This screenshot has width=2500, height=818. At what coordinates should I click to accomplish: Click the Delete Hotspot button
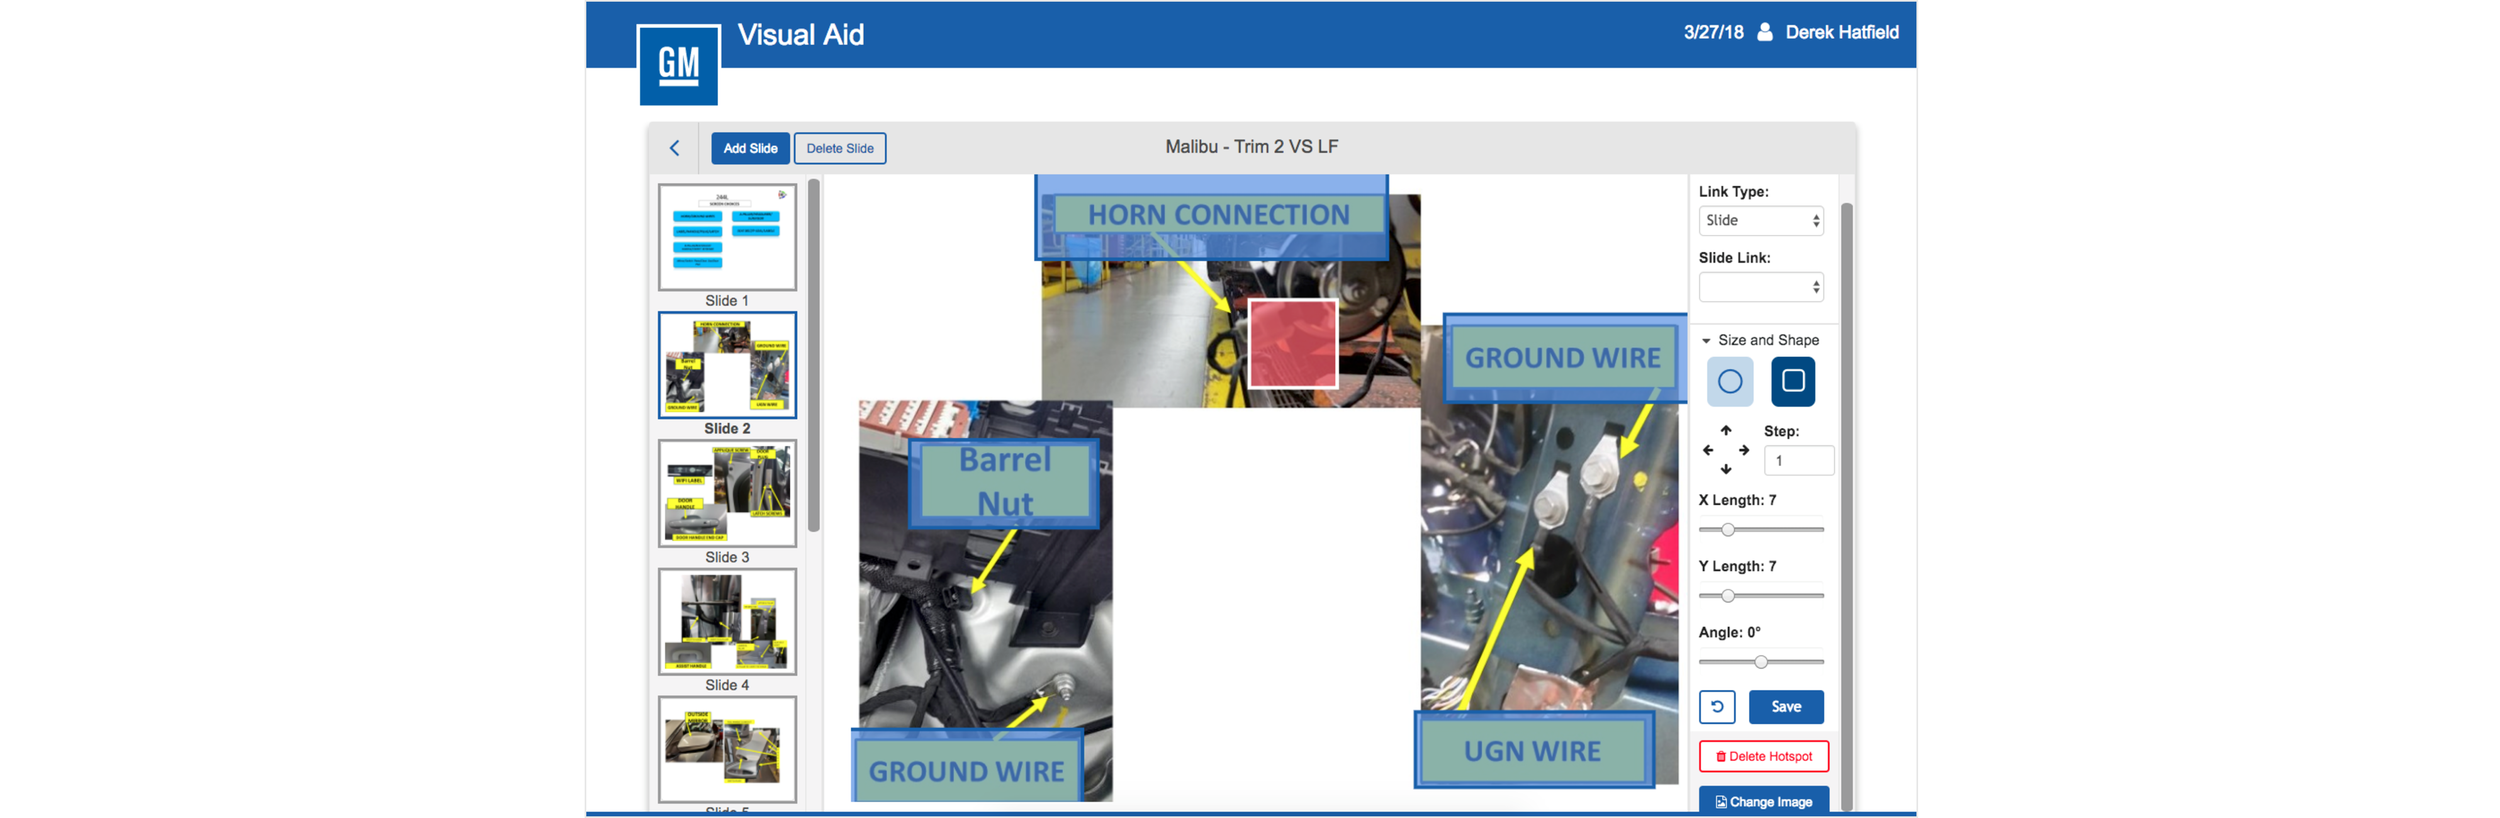[1764, 756]
